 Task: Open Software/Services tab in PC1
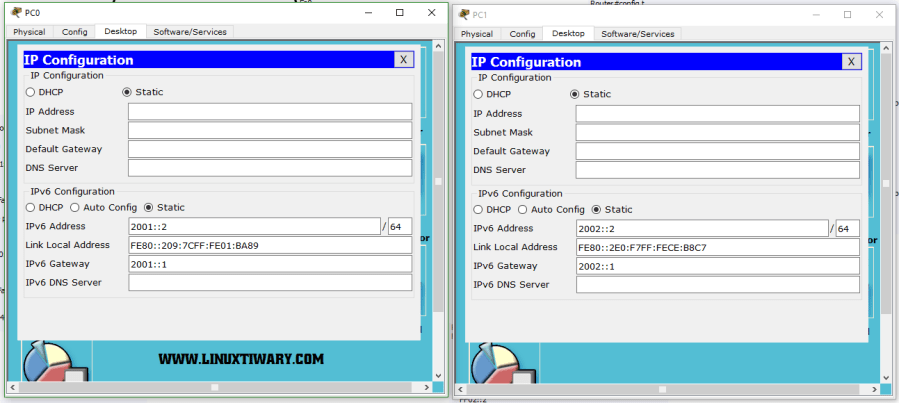(638, 34)
